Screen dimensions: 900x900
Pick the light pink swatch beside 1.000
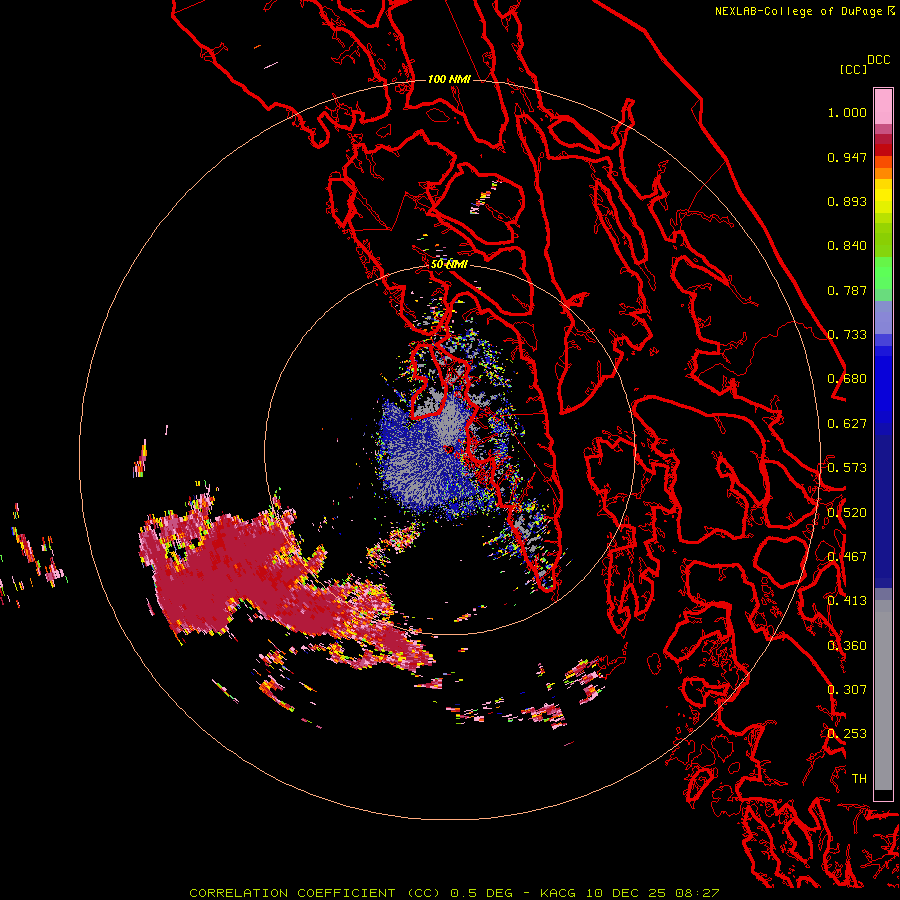coord(883,107)
